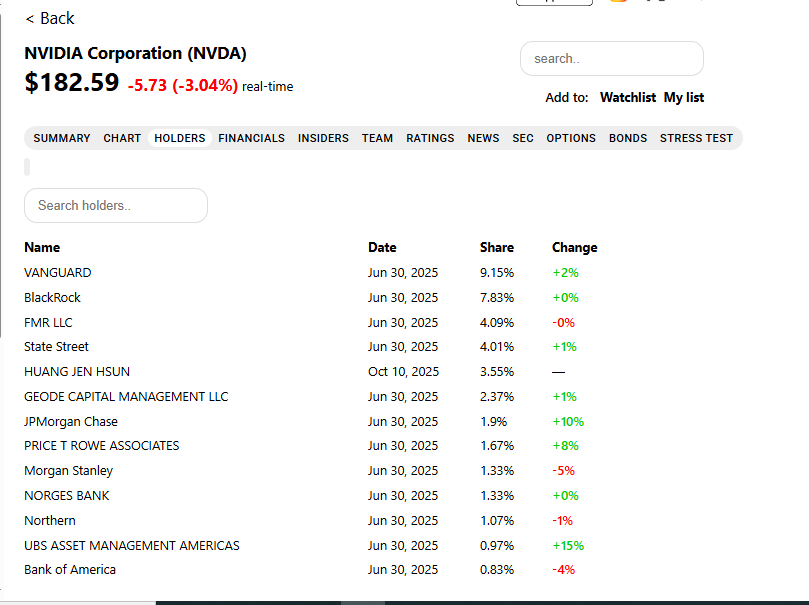Open the Bonds tab
This screenshot has height=605, width=809.
coord(628,138)
